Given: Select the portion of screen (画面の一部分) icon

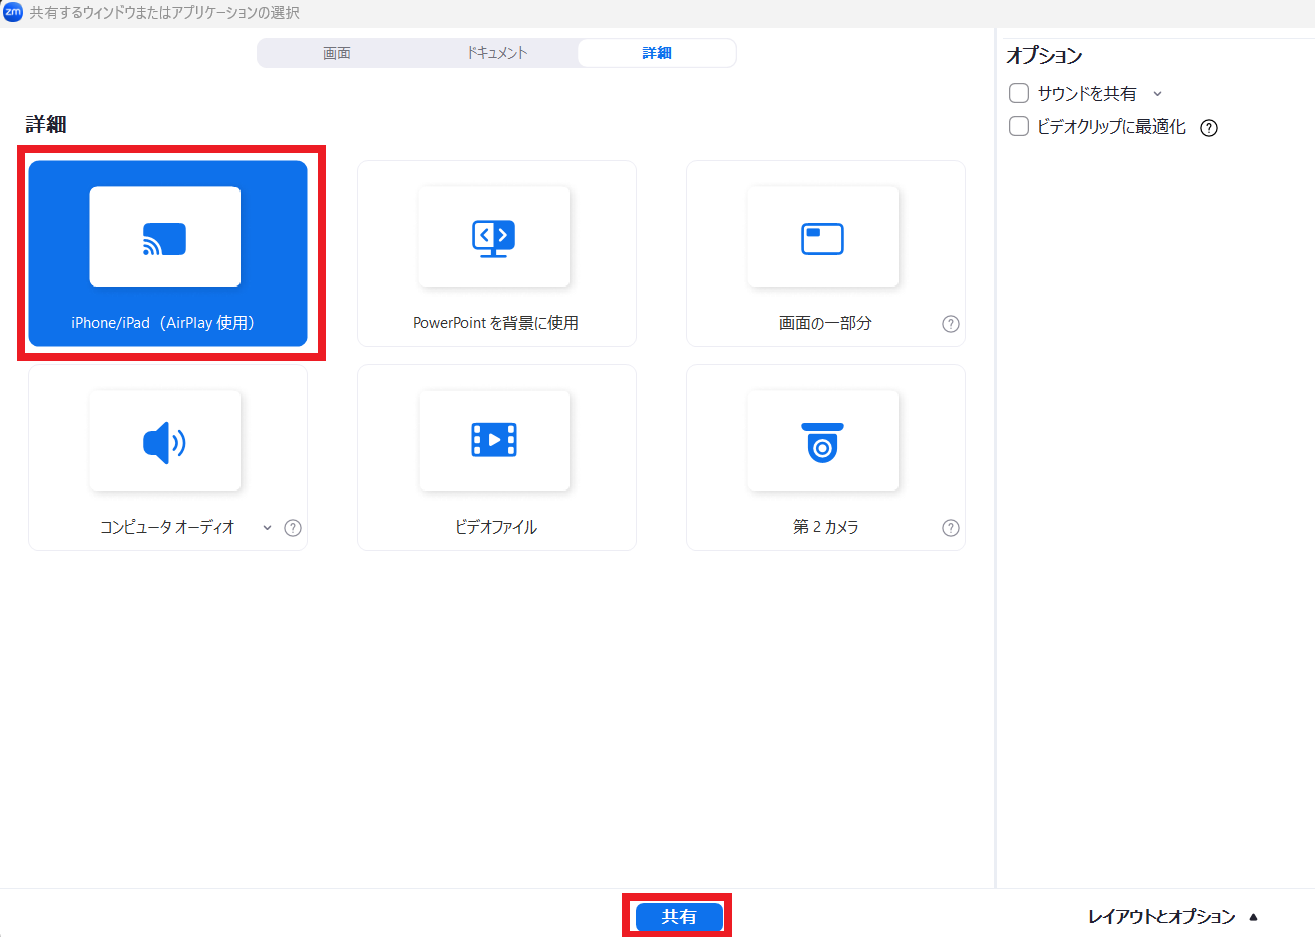Looking at the screenshot, I should pos(822,239).
